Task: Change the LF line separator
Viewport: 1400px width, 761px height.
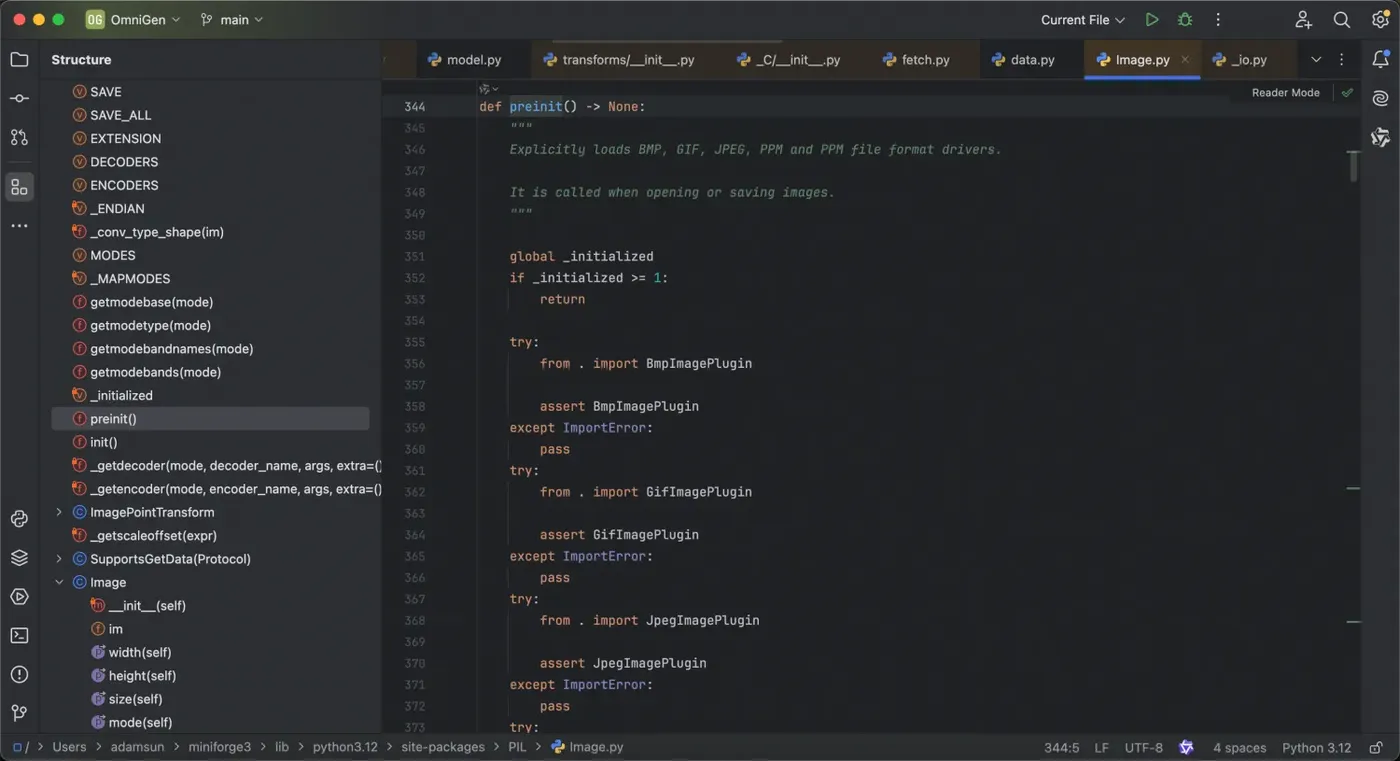Action: click(x=1101, y=747)
